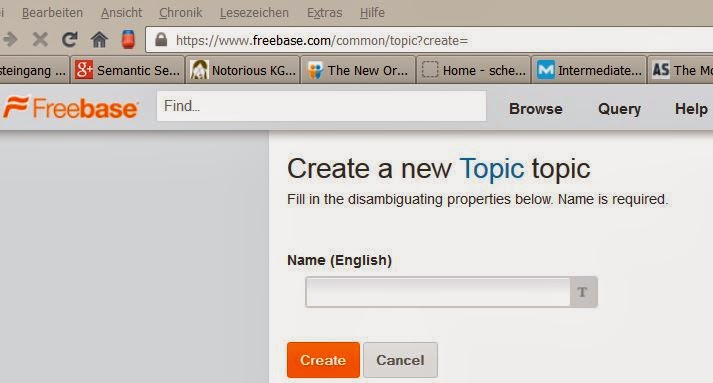Open The New Or... bookmark
The height and width of the screenshot is (383, 713).
click(x=358, y=70)
